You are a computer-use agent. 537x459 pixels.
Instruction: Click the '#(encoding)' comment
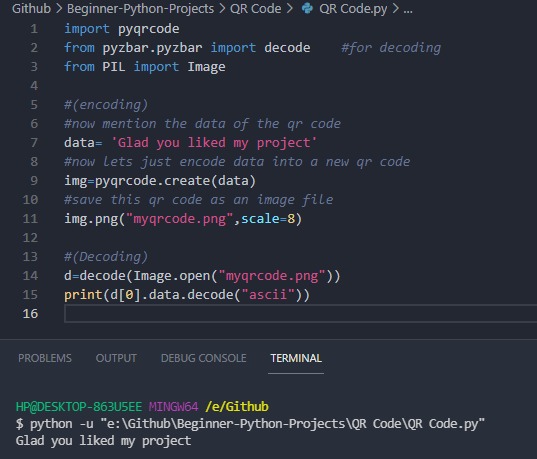tap(106, 104)
